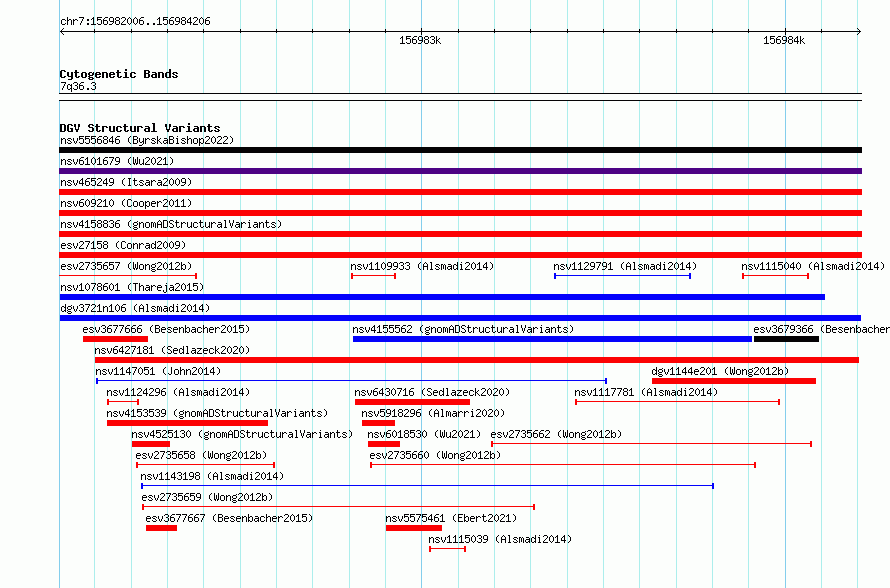Screen dimensions: 890x588
Task: Select nsv1147051 (John2014) label
Action: point(158,371)
